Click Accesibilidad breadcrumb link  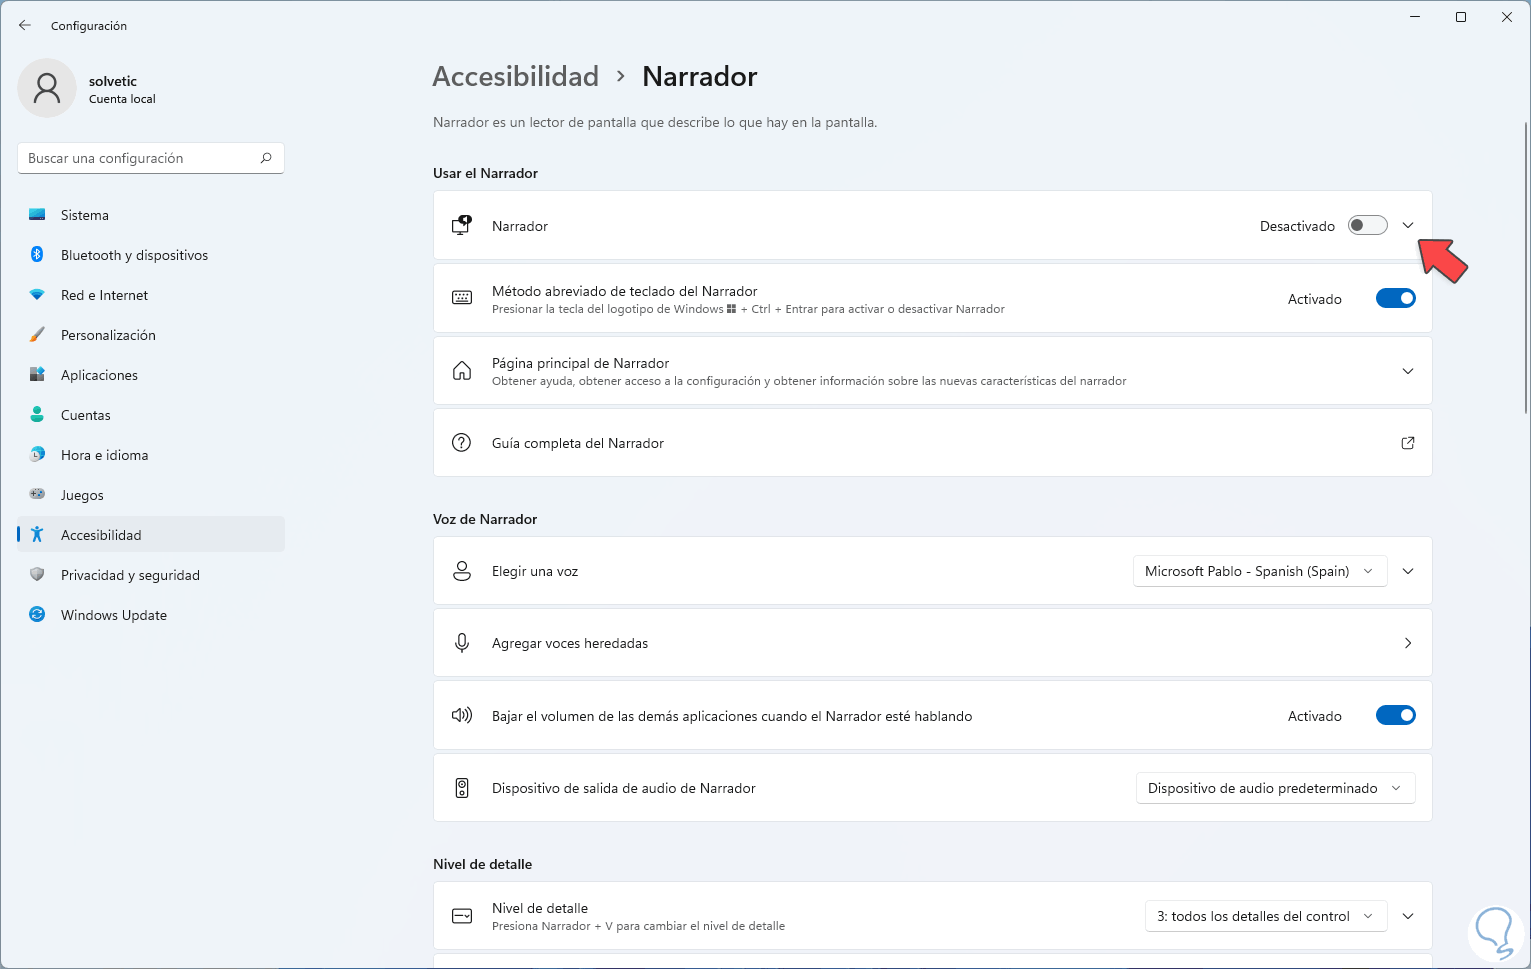[515, 77]
